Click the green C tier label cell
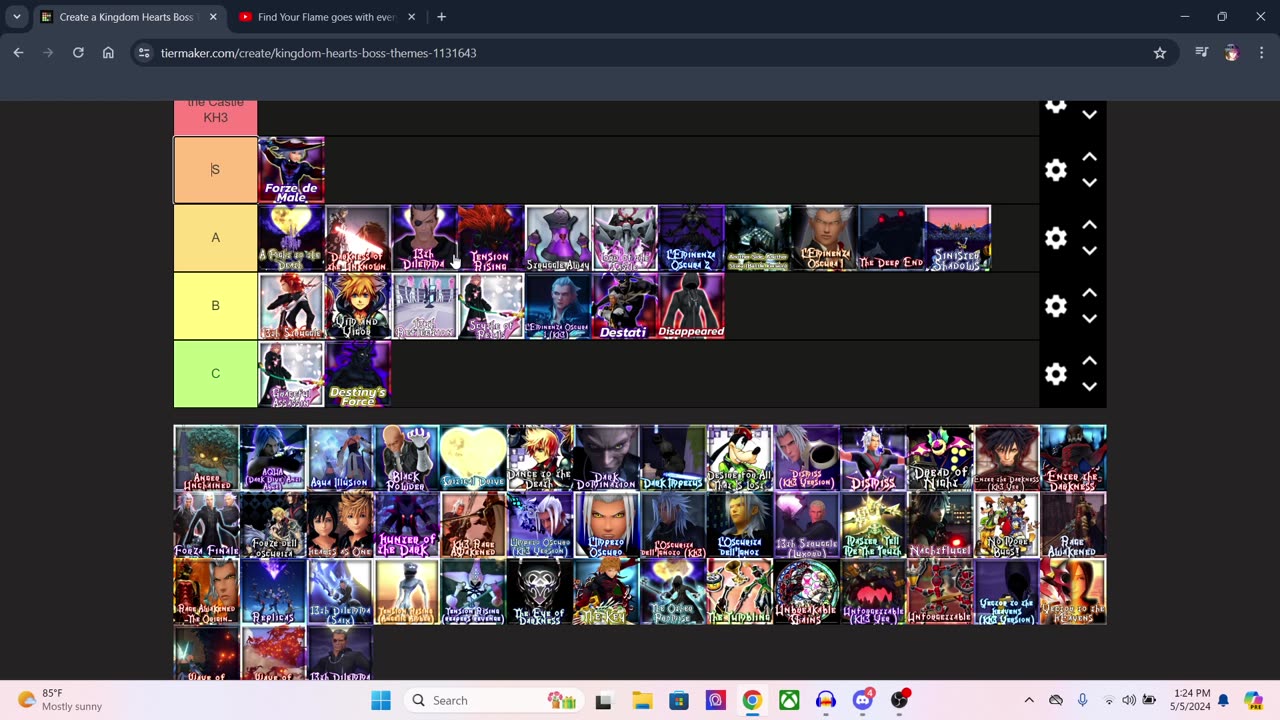1280x720 pixels. pos(215,374)
